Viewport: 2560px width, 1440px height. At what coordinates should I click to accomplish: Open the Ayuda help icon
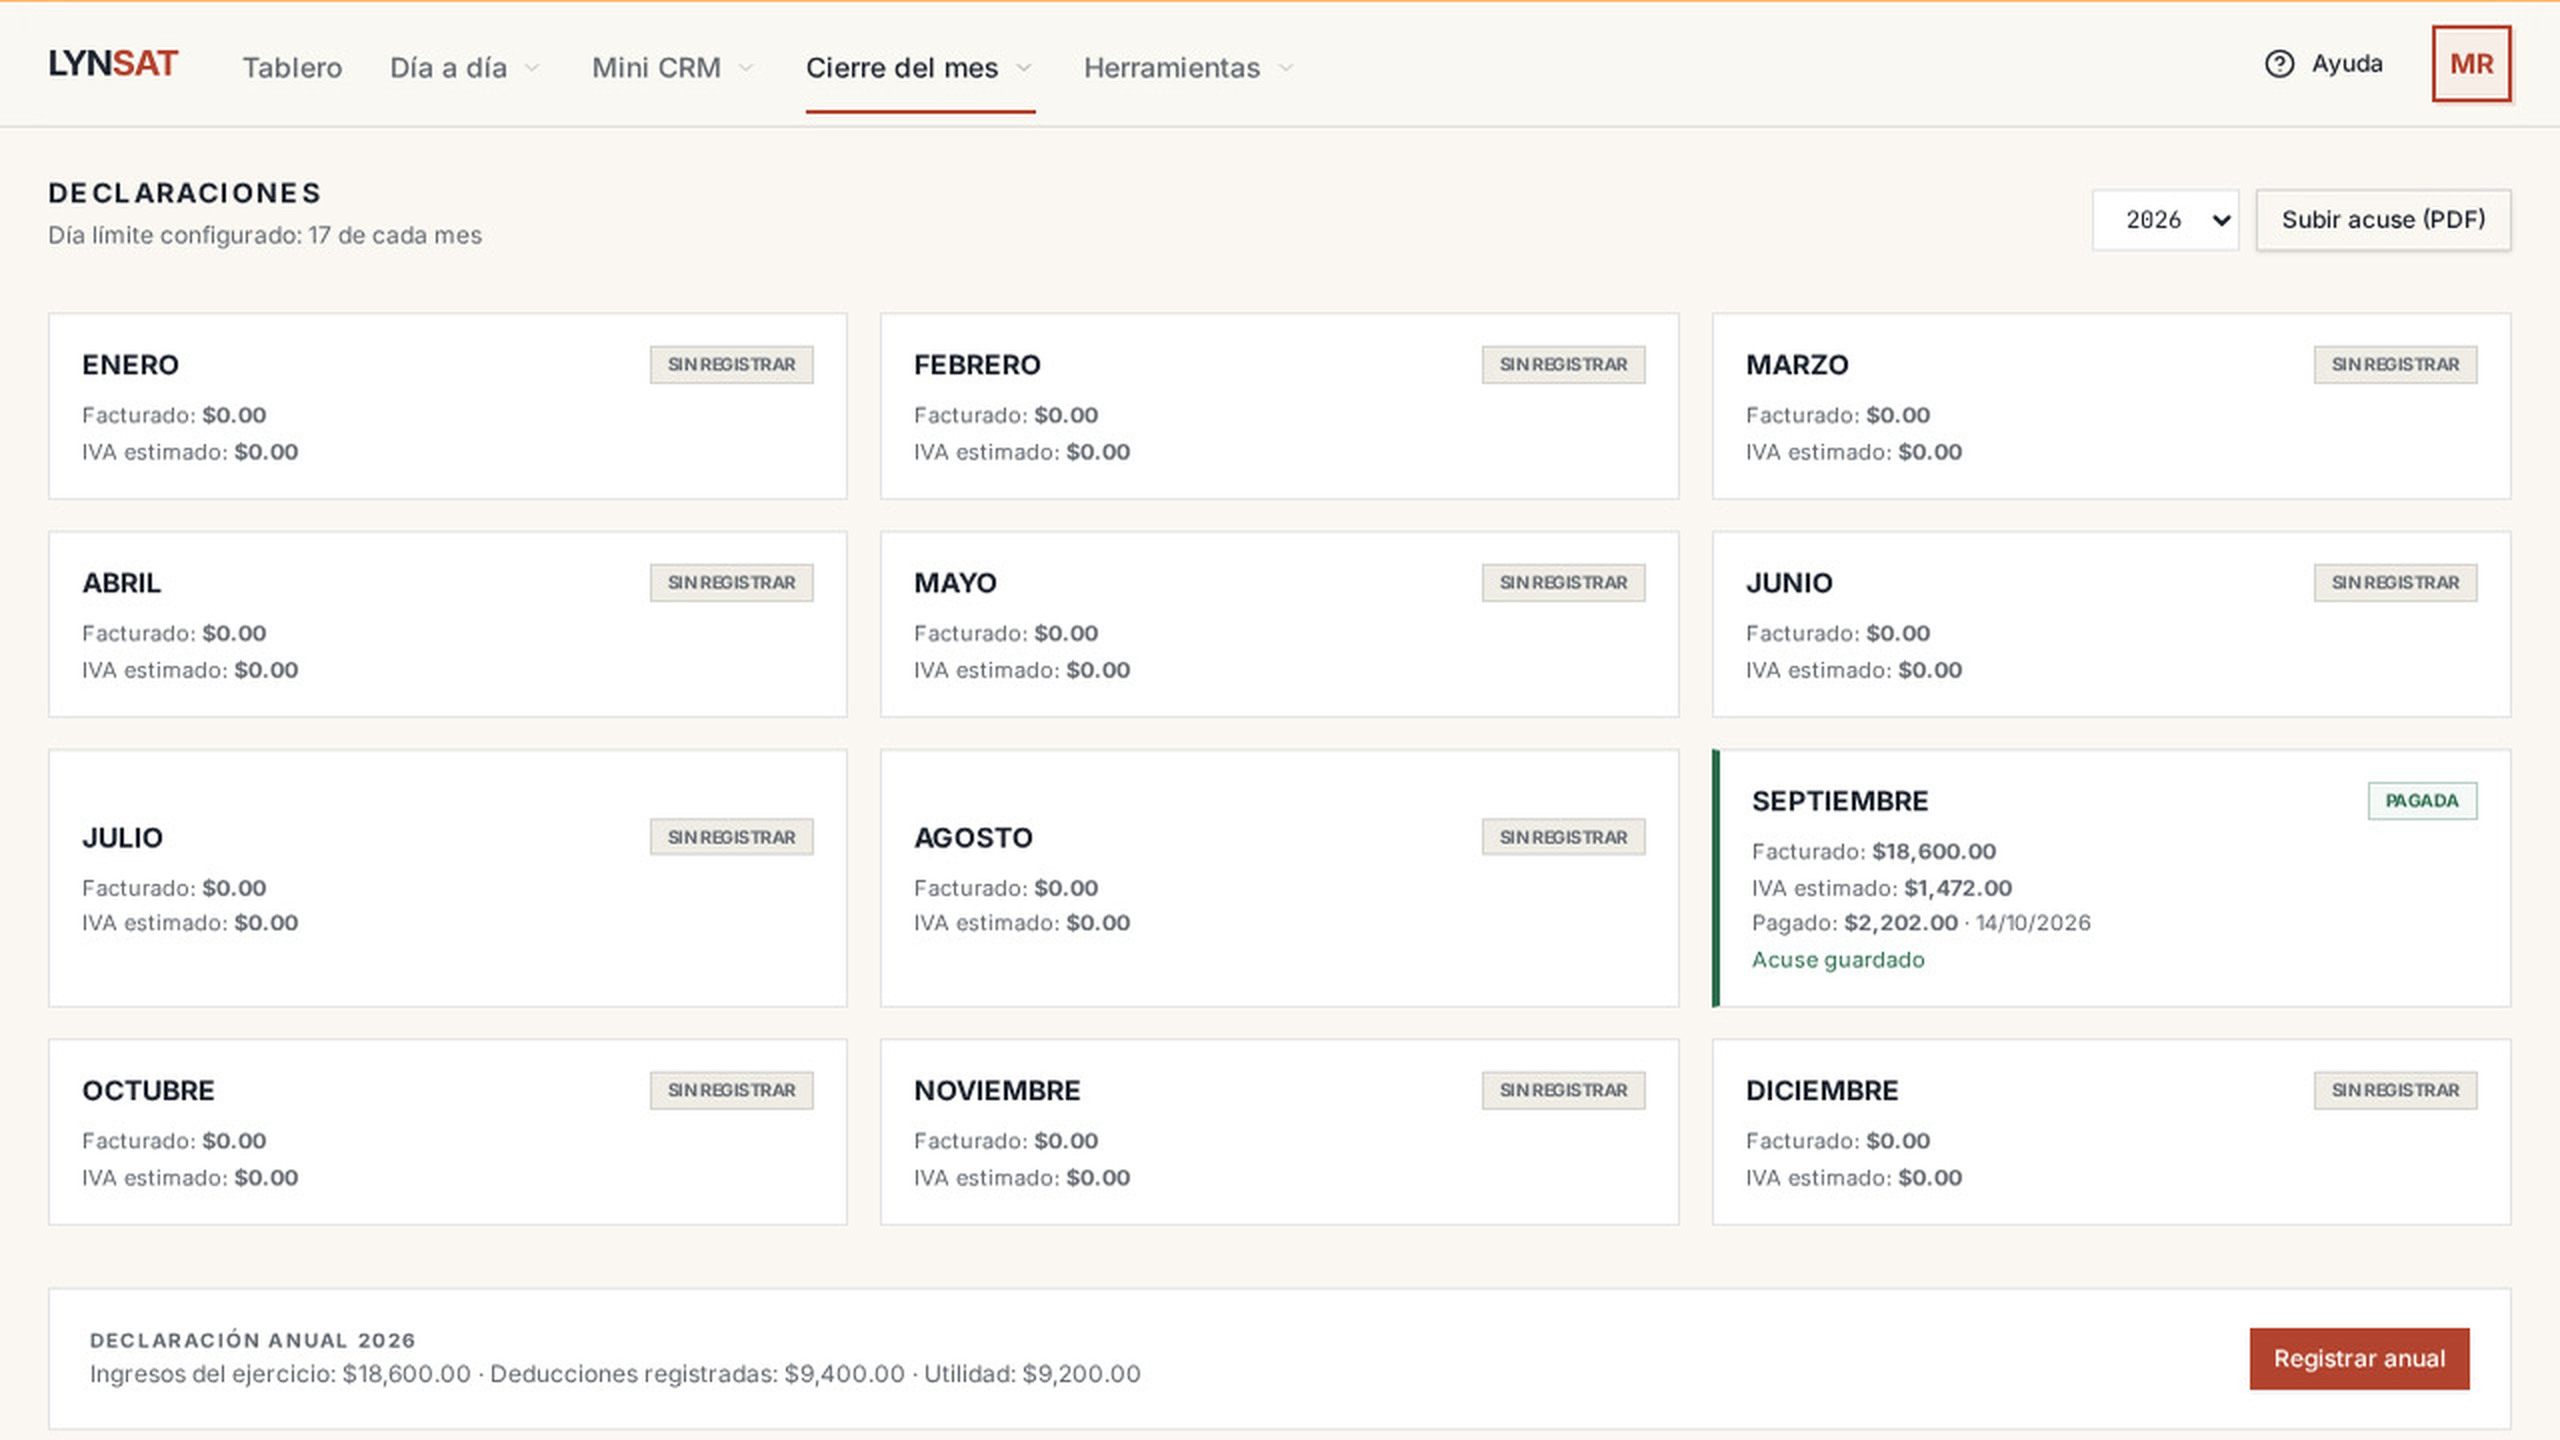point(2279,64)
